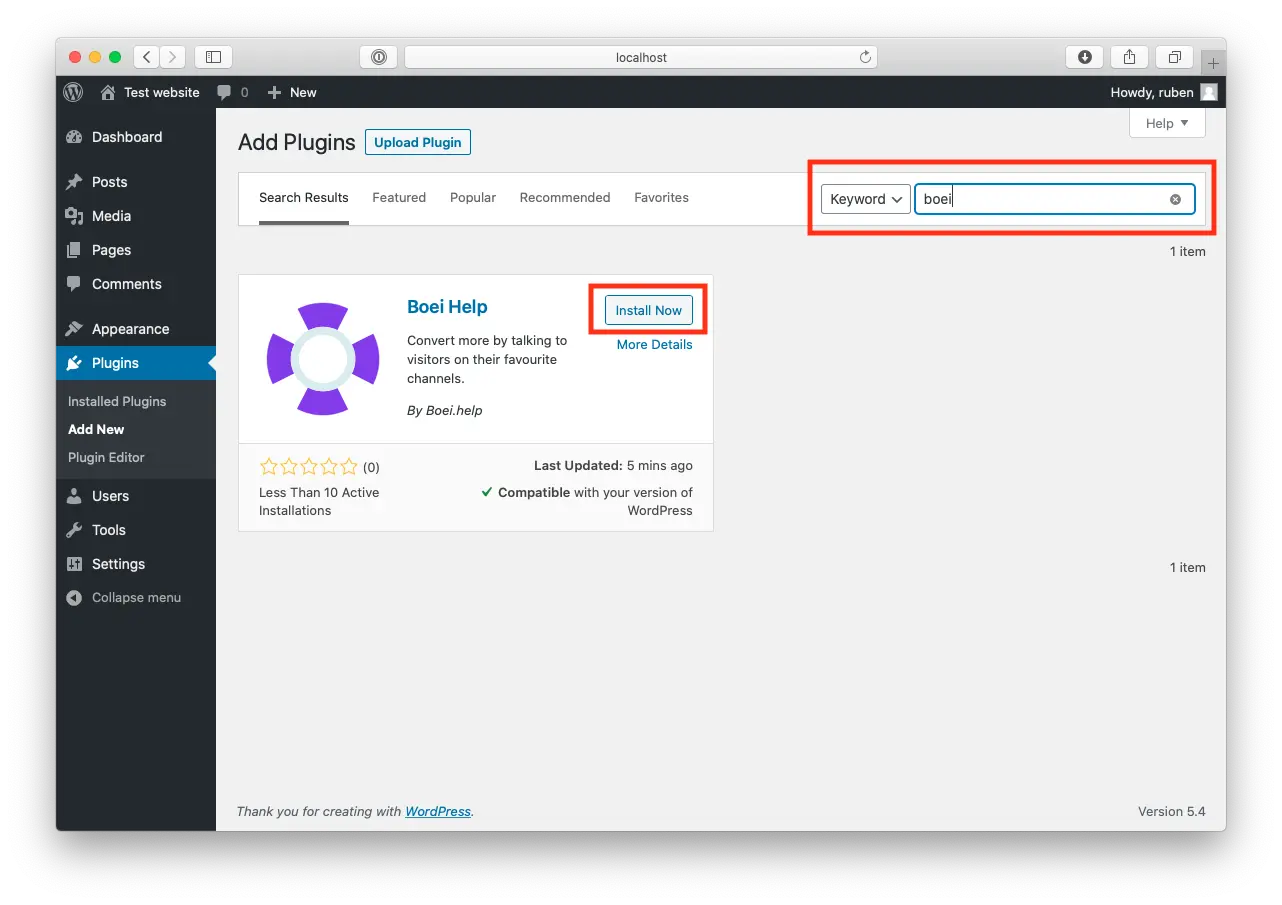This screenshot has width=1282, height=905.
Task: Open Comments via the speech bubble icon
Action: tap(74, 284)
